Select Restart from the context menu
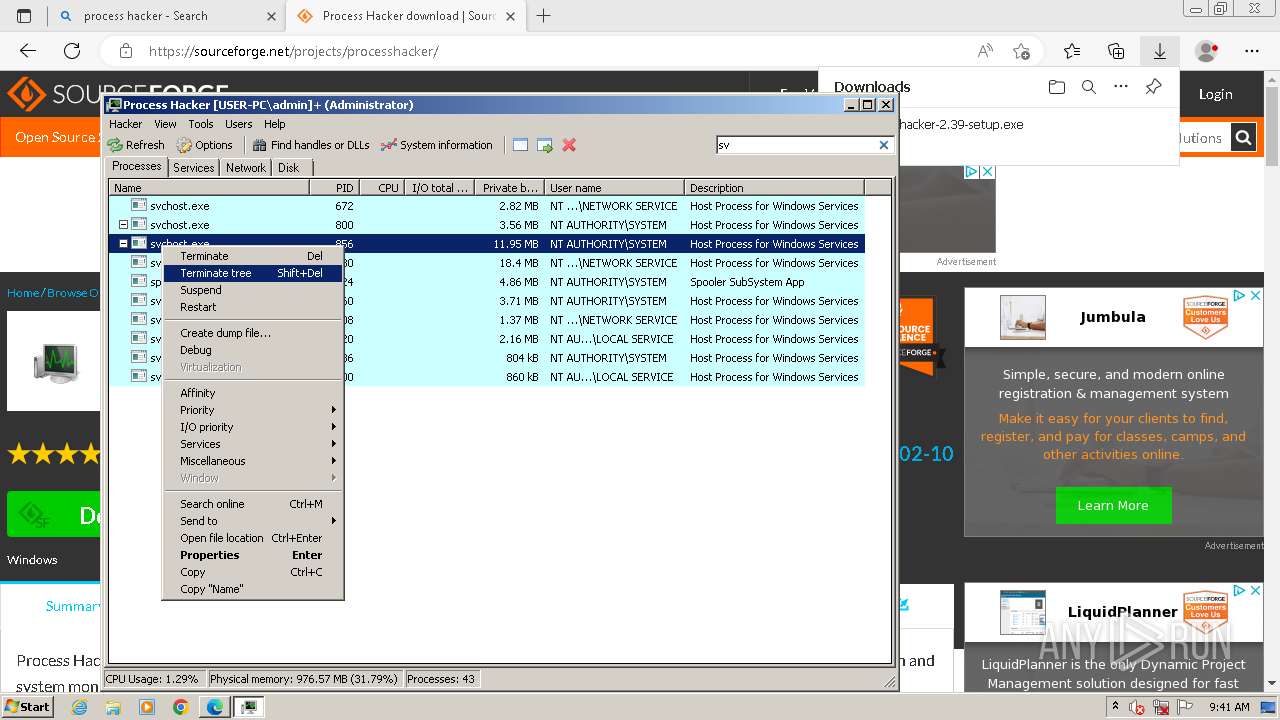Viewport: 1280px width, 720px height. tap(253, 307)
